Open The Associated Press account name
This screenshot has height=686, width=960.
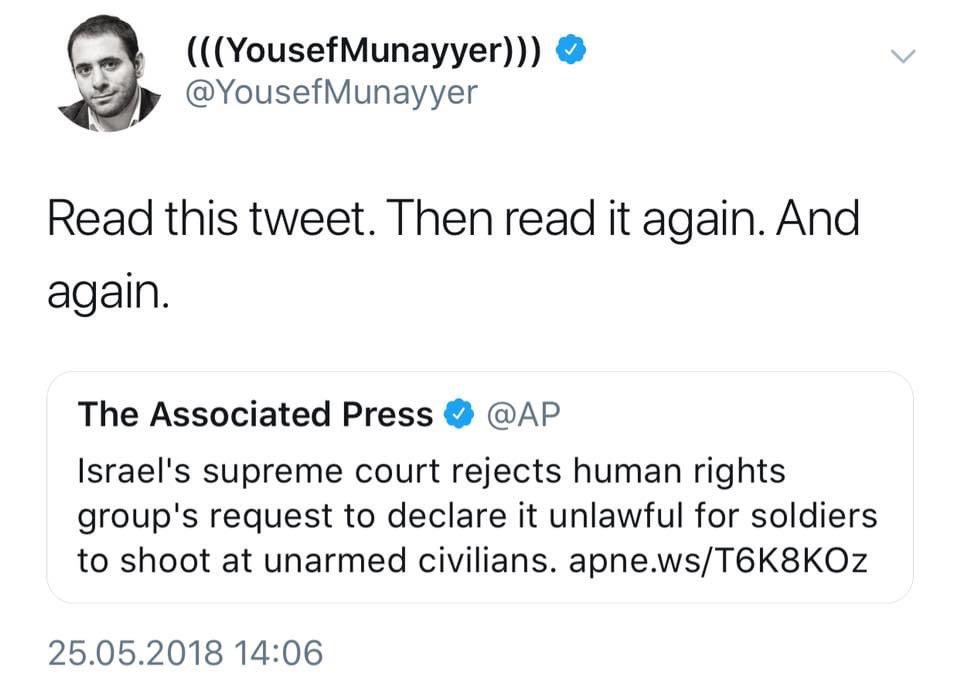point(255,415)
